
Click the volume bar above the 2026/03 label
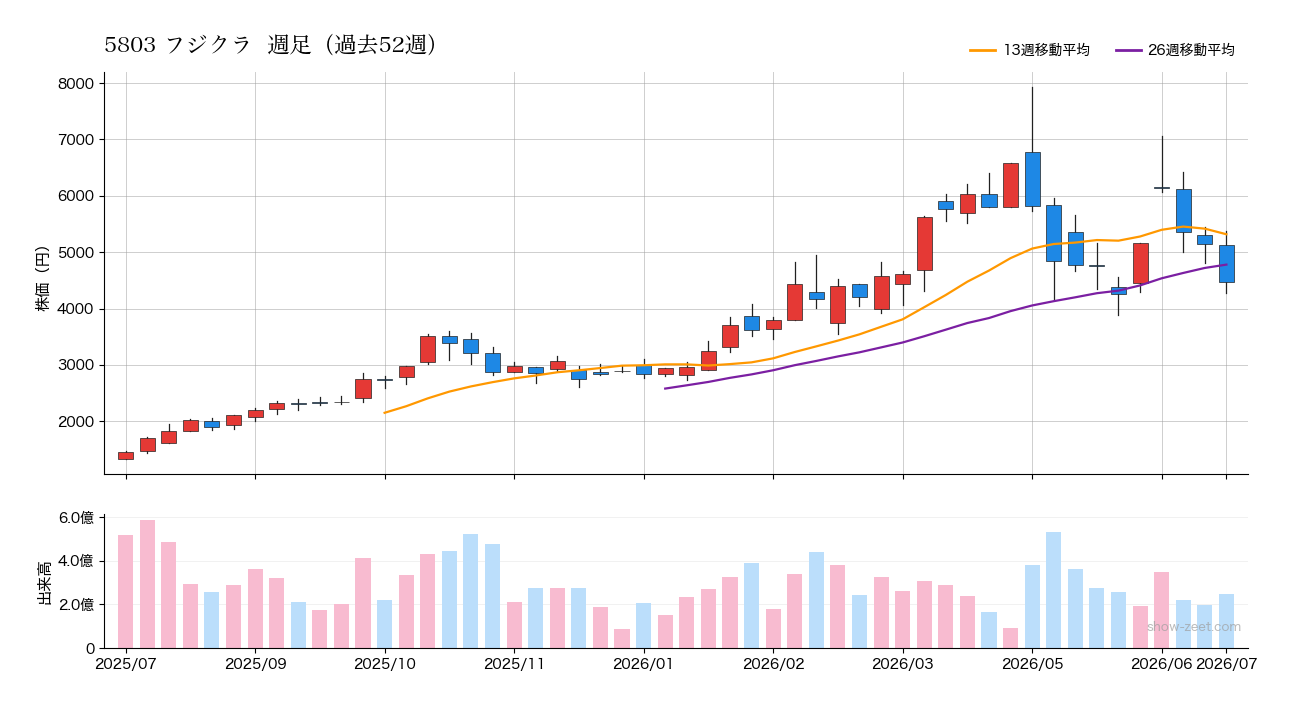(903, 620)
